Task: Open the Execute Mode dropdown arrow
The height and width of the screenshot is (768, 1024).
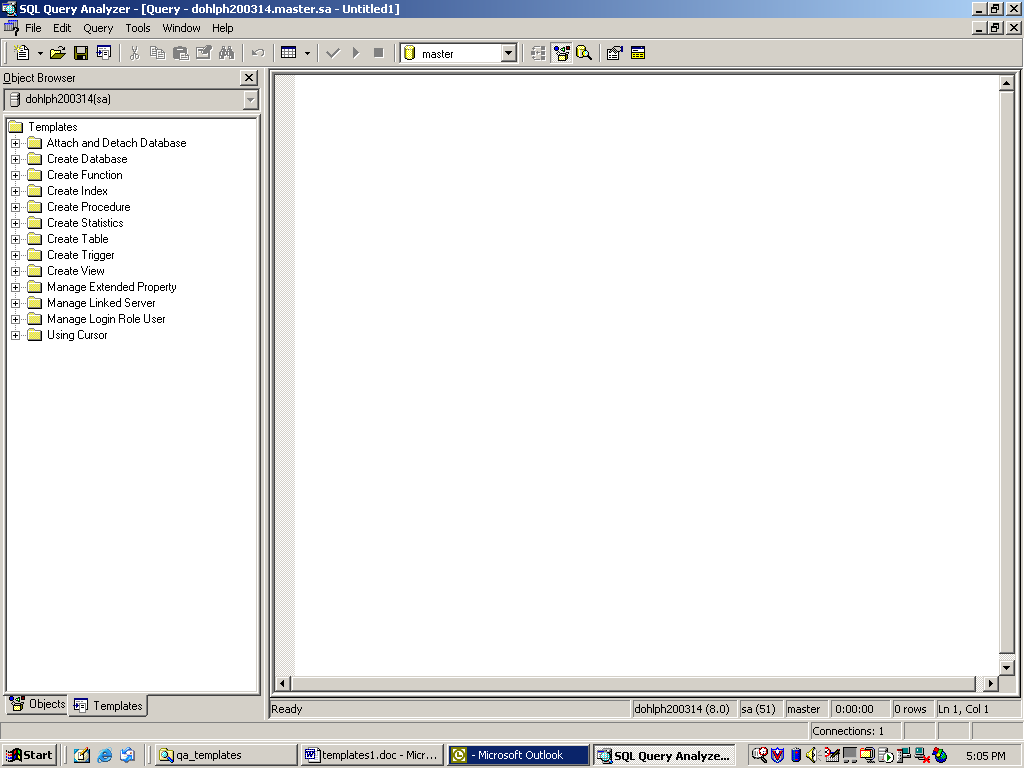Action: [307, 54]
